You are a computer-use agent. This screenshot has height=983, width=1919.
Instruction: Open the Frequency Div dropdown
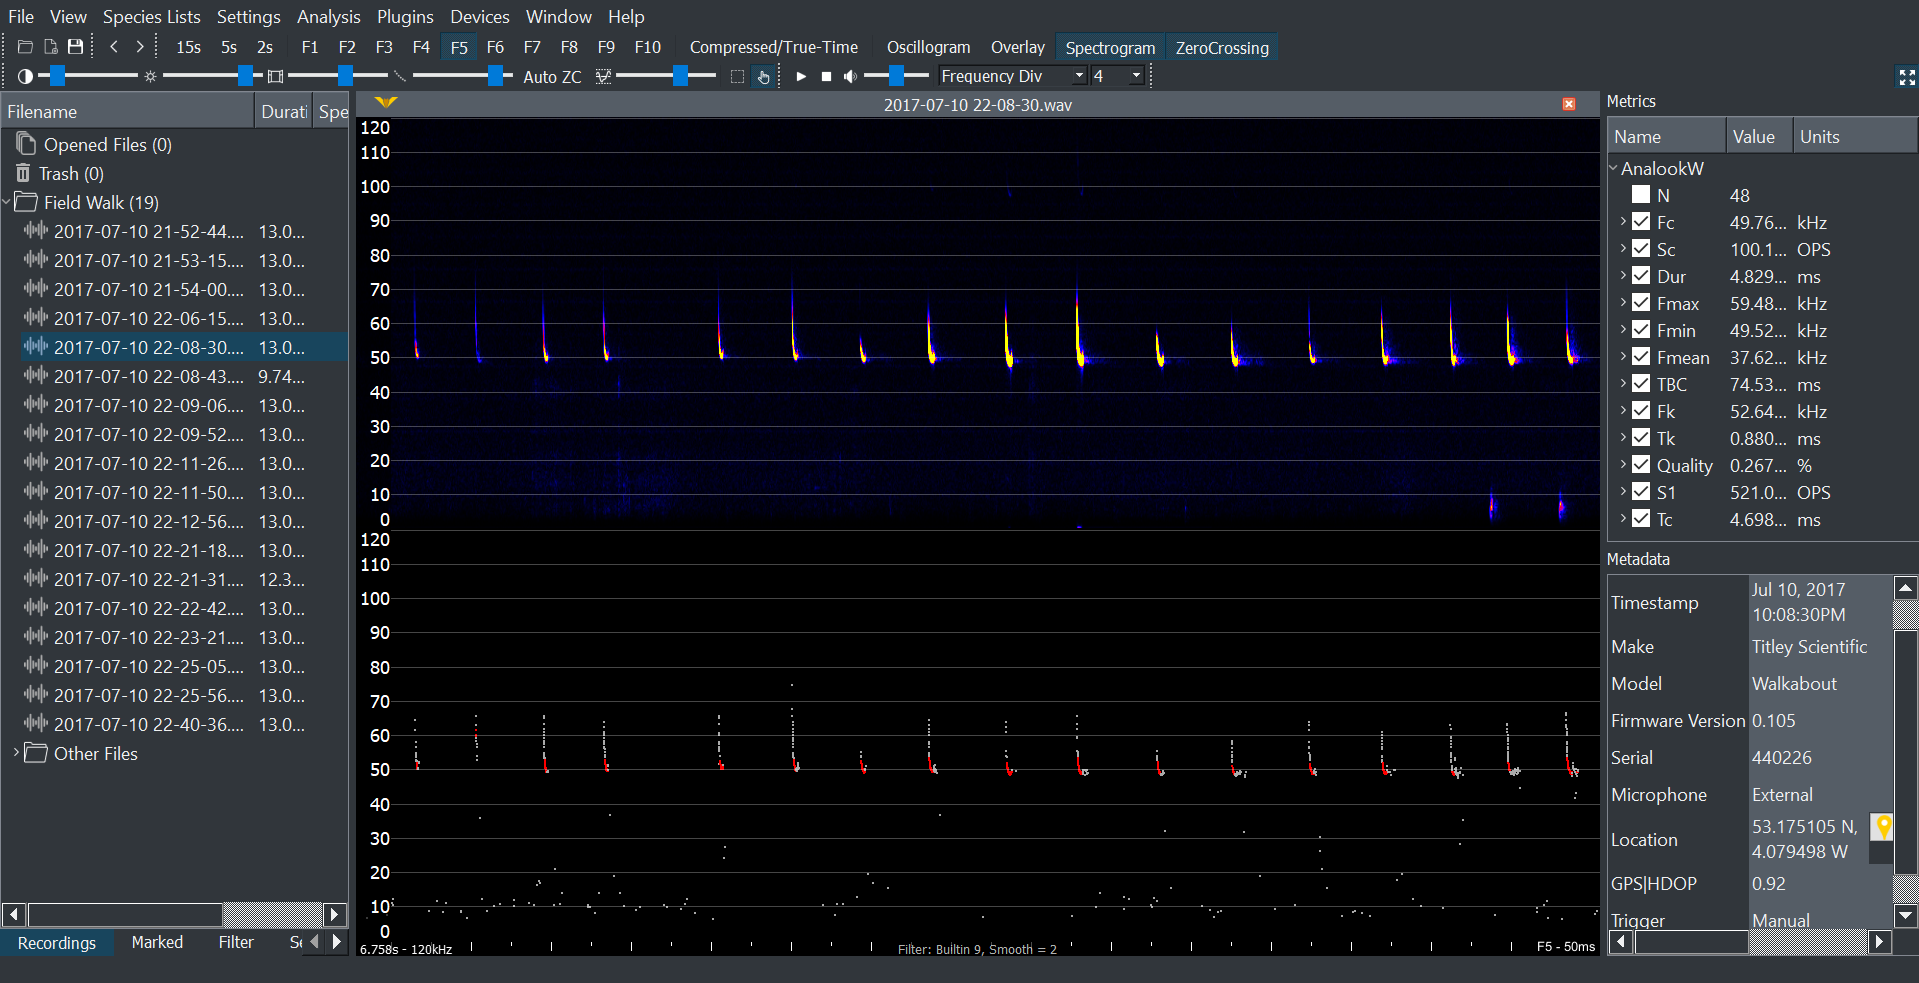[x=1079, y=76]
